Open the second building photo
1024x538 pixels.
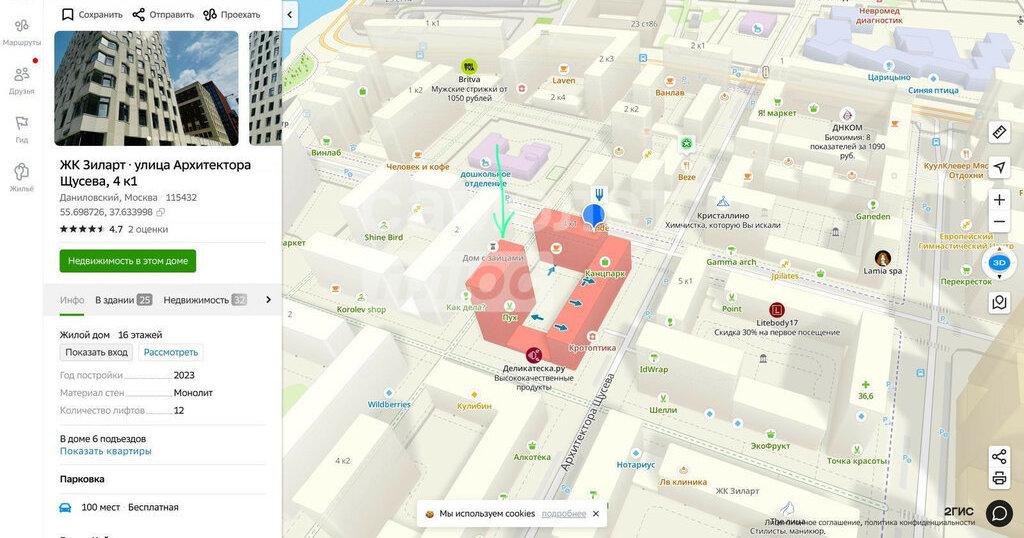click(265, 88)
